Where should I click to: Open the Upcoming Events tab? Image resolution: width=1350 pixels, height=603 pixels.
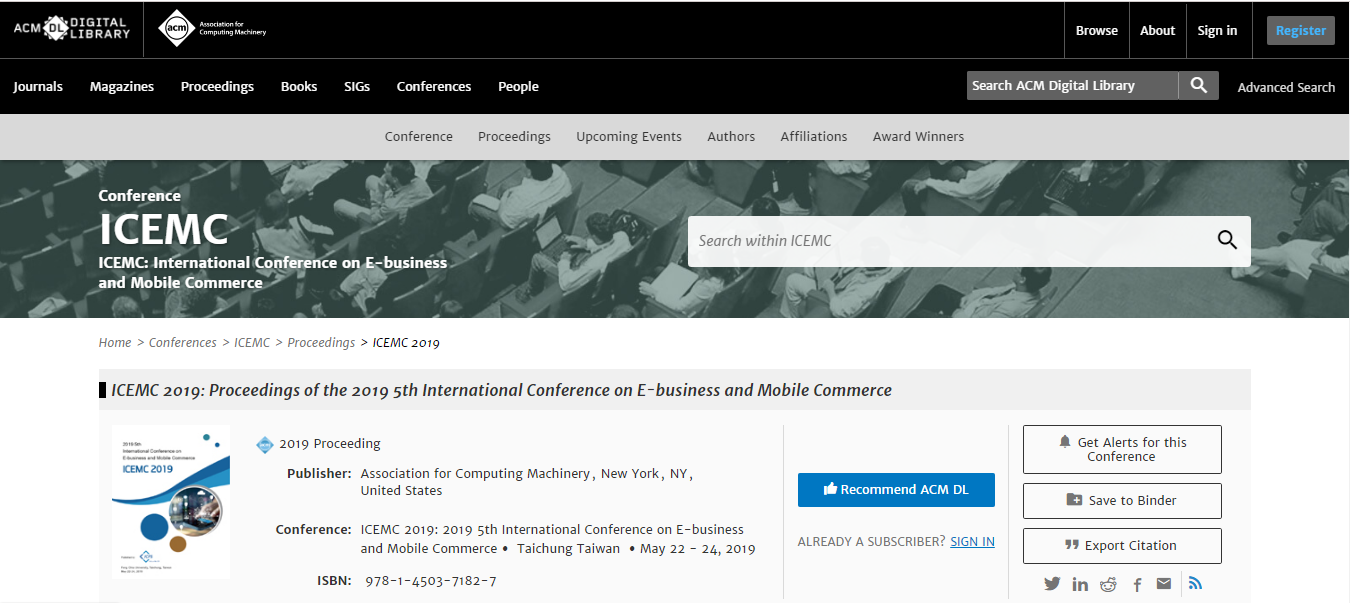point(629,136)
